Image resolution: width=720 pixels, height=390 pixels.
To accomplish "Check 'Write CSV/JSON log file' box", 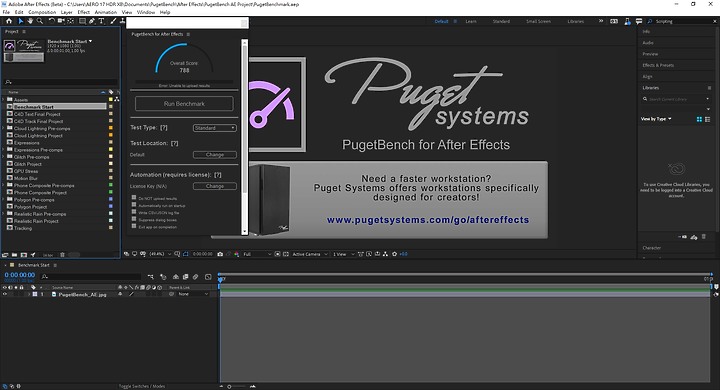I will coord(134,212).
